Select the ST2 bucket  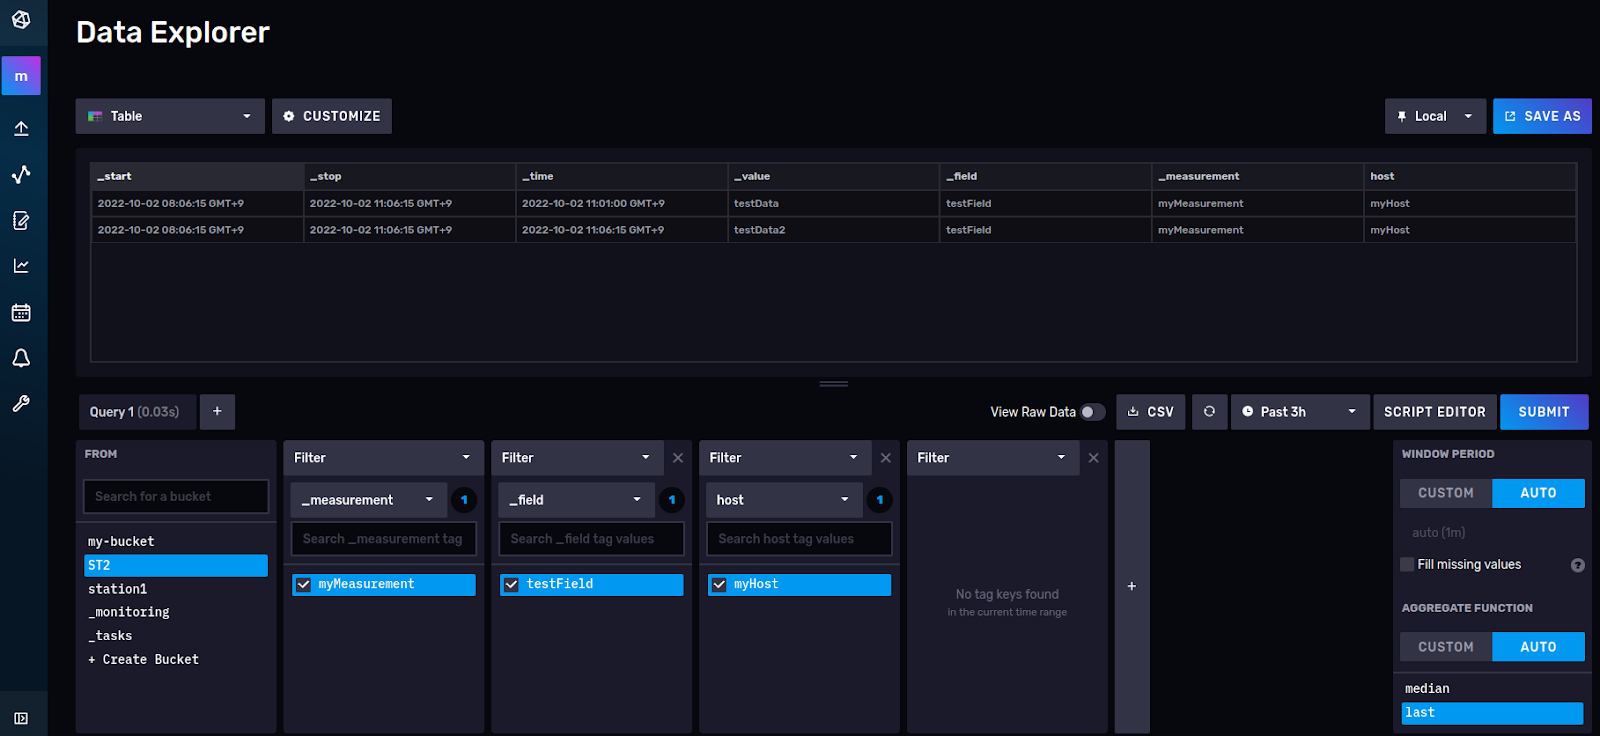coord(176,566)
